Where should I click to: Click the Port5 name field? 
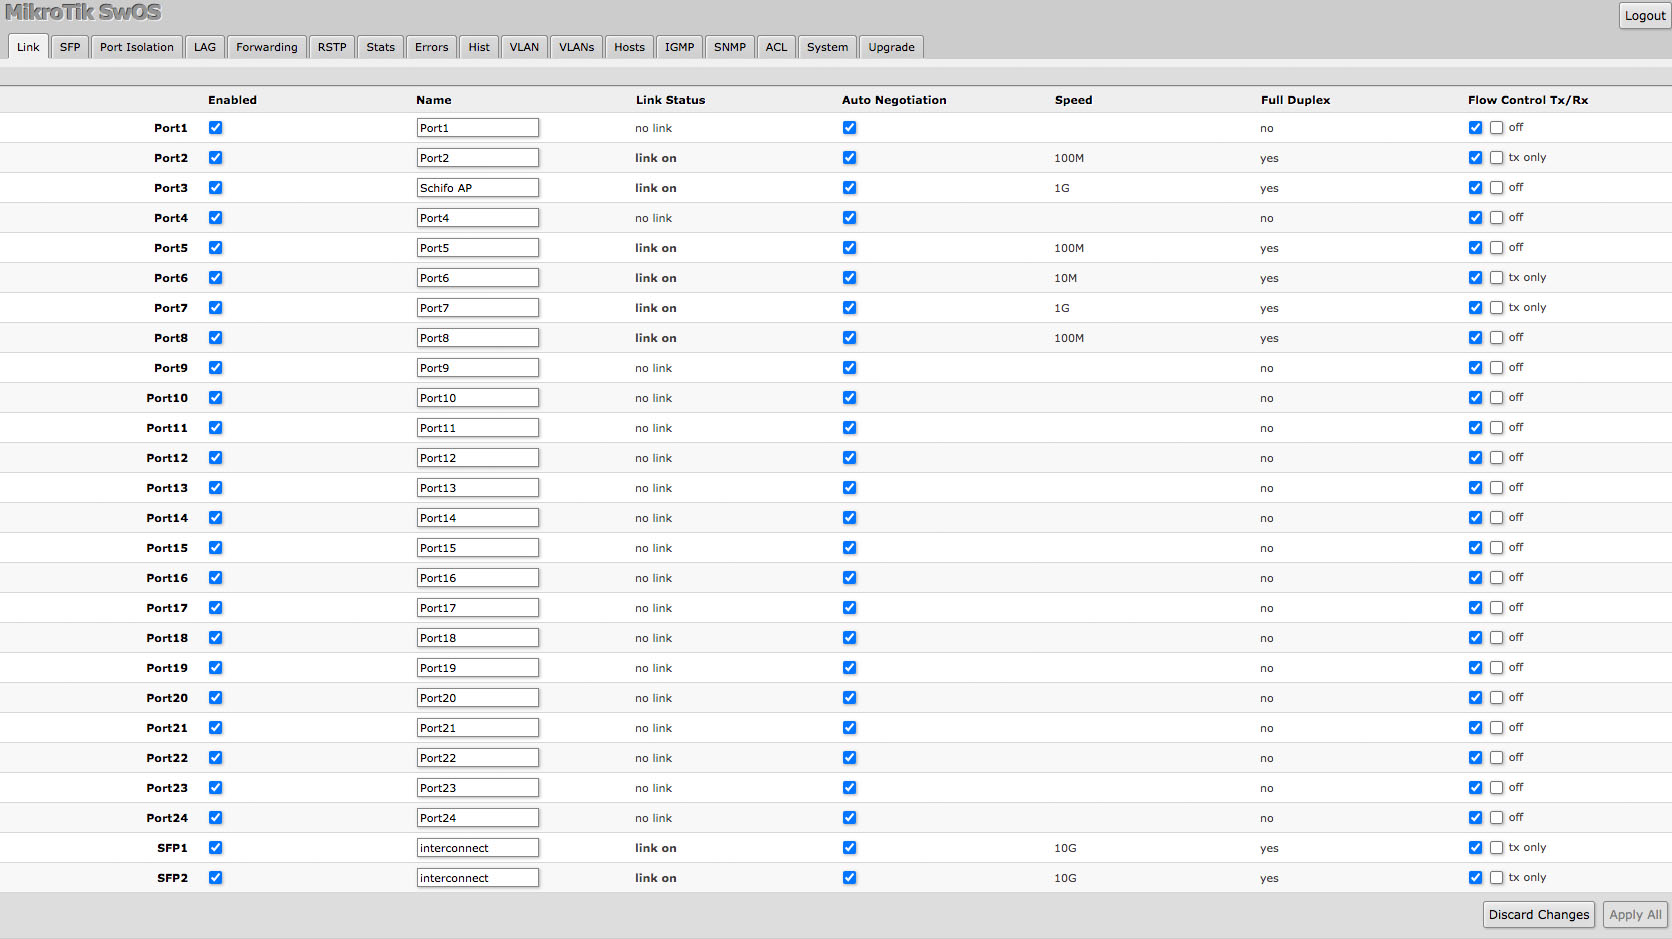click(x=478, y=248)
